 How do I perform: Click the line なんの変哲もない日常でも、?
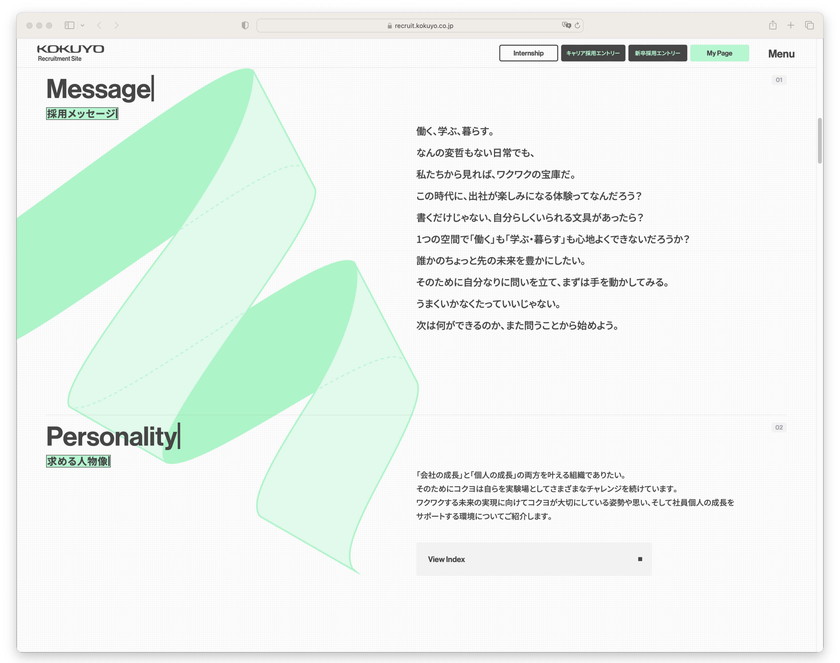pyautogui.click(x=475, y=153)
